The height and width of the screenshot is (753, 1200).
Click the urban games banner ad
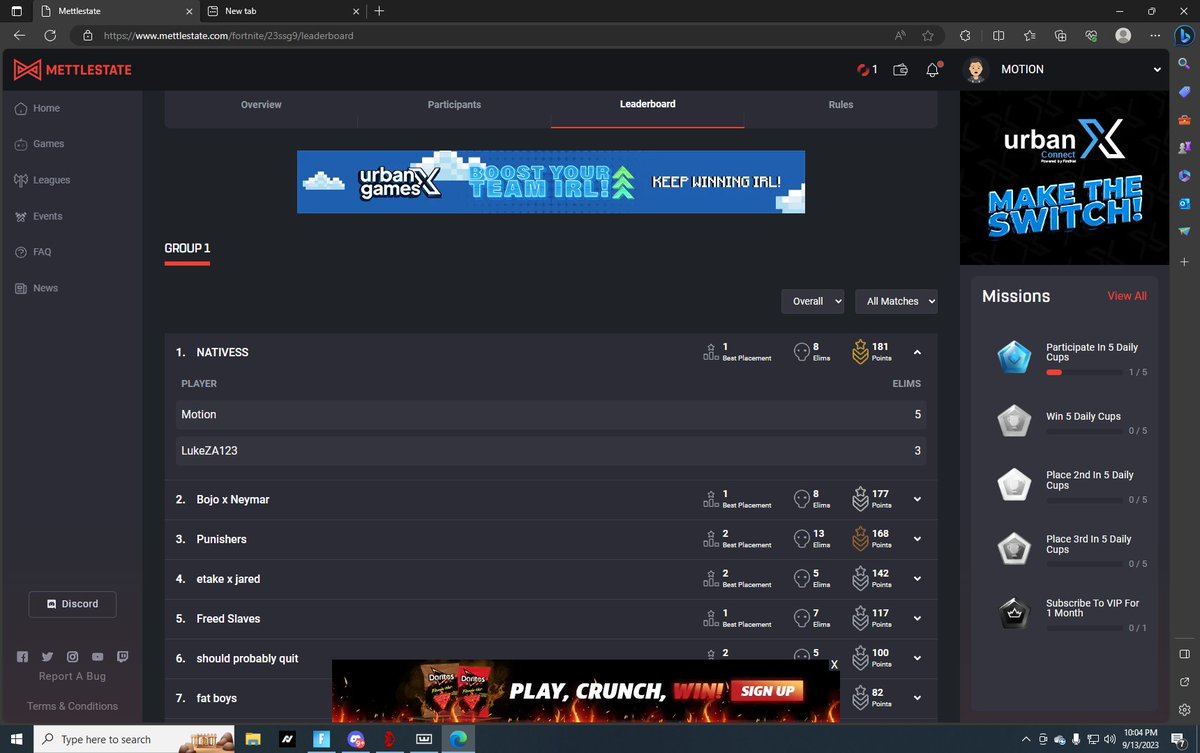pos(551,182)
